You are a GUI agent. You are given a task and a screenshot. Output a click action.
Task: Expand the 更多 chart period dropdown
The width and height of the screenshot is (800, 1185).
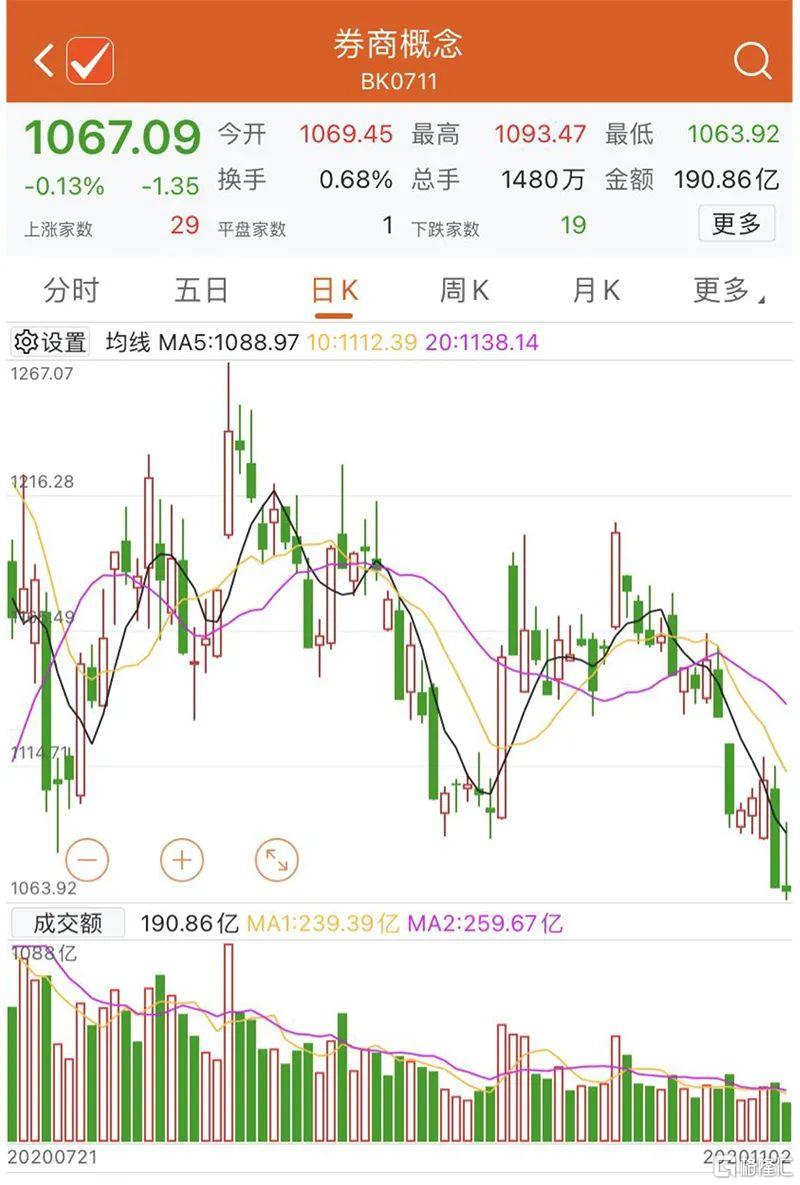727,290
